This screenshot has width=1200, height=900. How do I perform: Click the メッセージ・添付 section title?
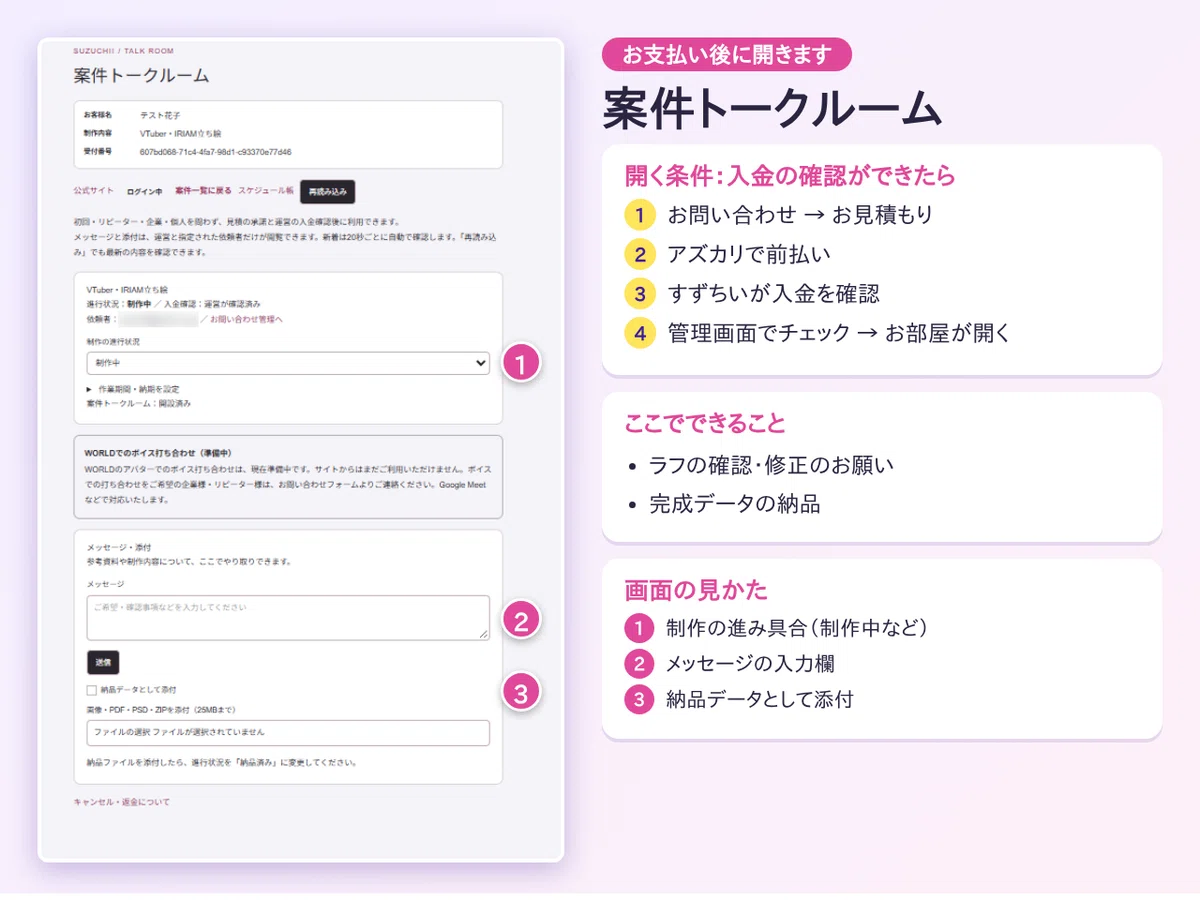(x=118, y=548)
